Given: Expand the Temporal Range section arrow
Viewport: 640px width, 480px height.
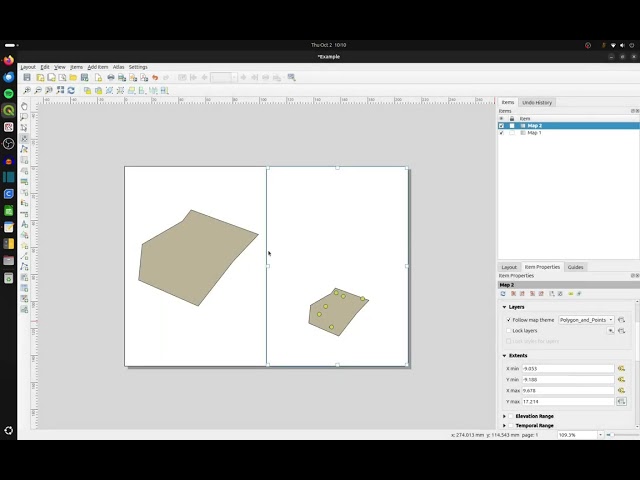Looking at the screenshot, I should (504, 426).
